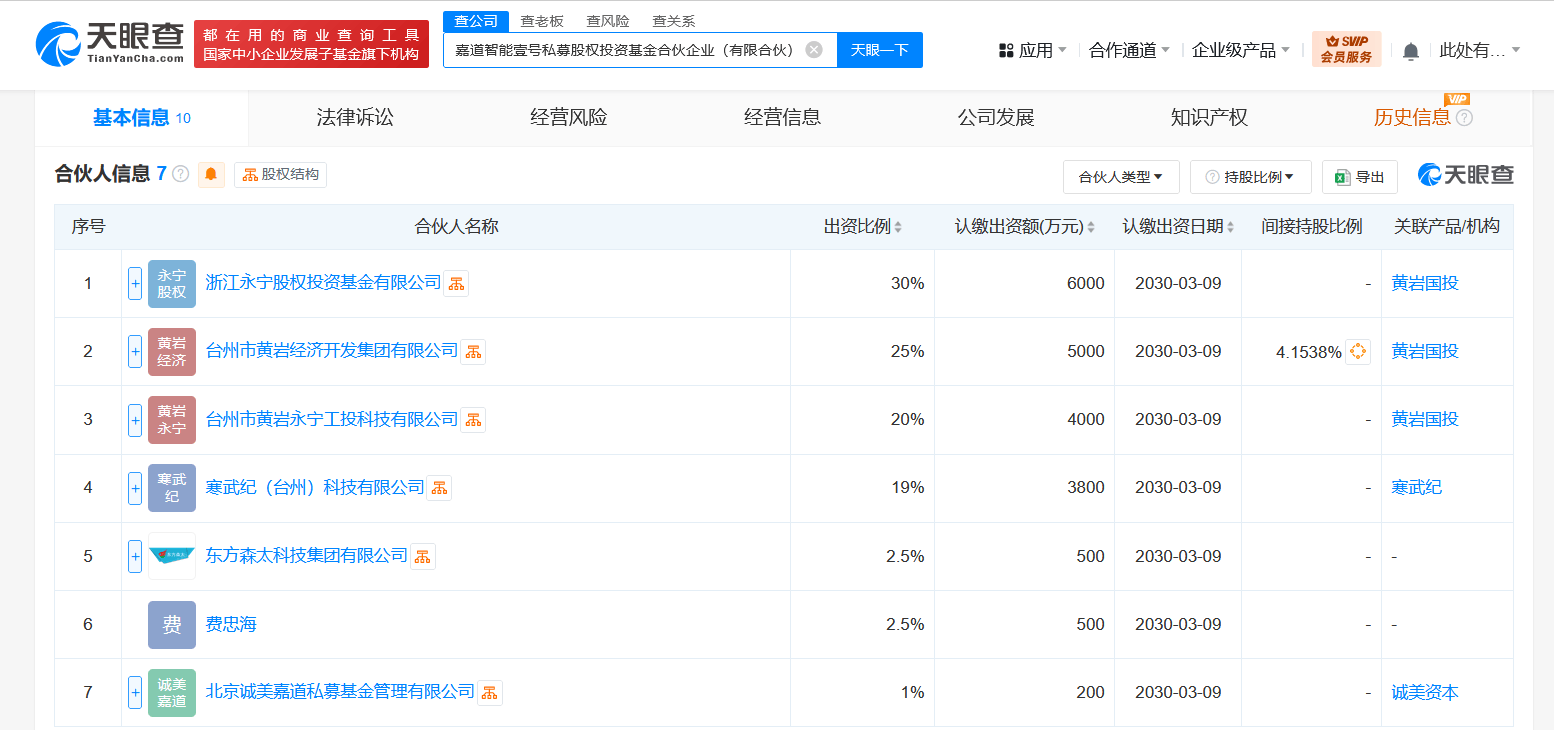Click equity structure icon beside 北京诚美嘉道私募基金管理有限公司
The height and width of the screenshot is (730, 1554).
489,692
